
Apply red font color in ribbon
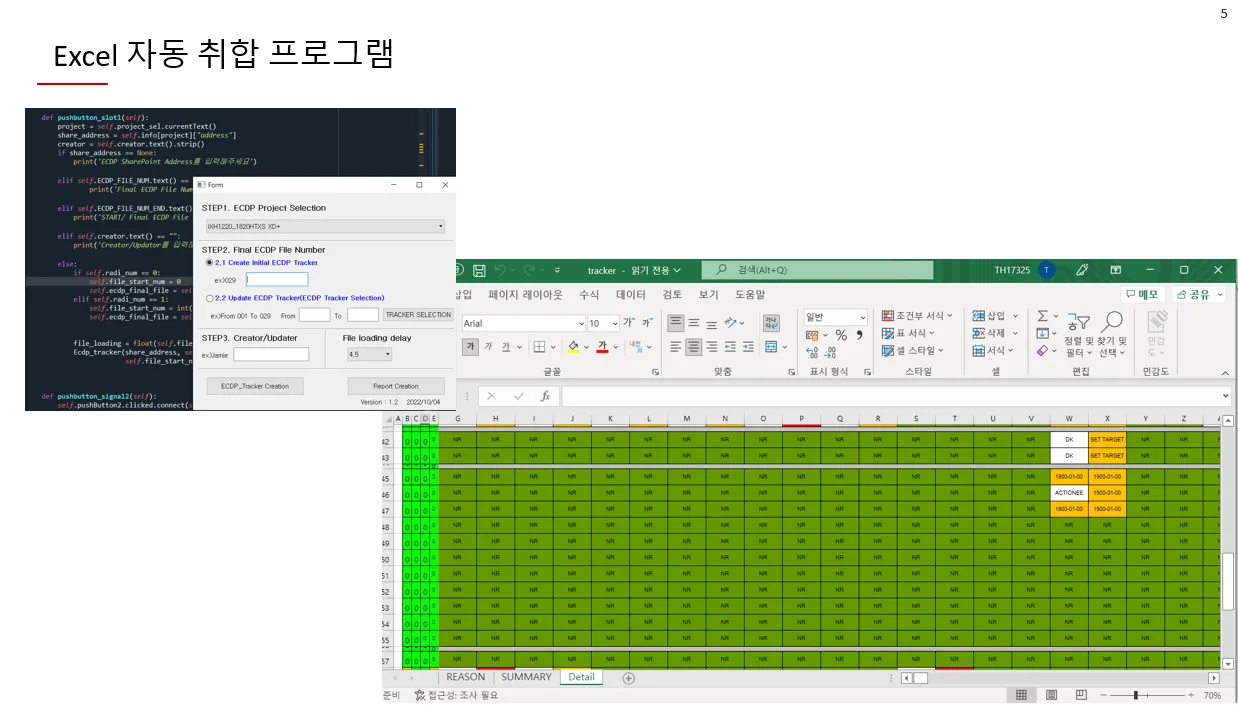click(602, 346)
